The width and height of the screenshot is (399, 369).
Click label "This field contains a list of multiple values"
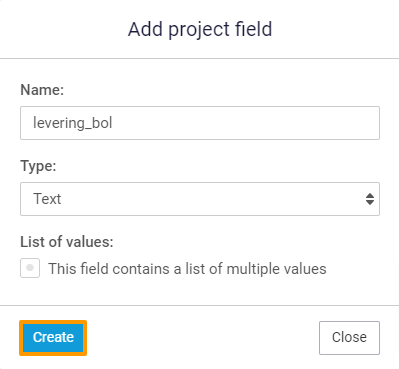[x=187, y=269]
